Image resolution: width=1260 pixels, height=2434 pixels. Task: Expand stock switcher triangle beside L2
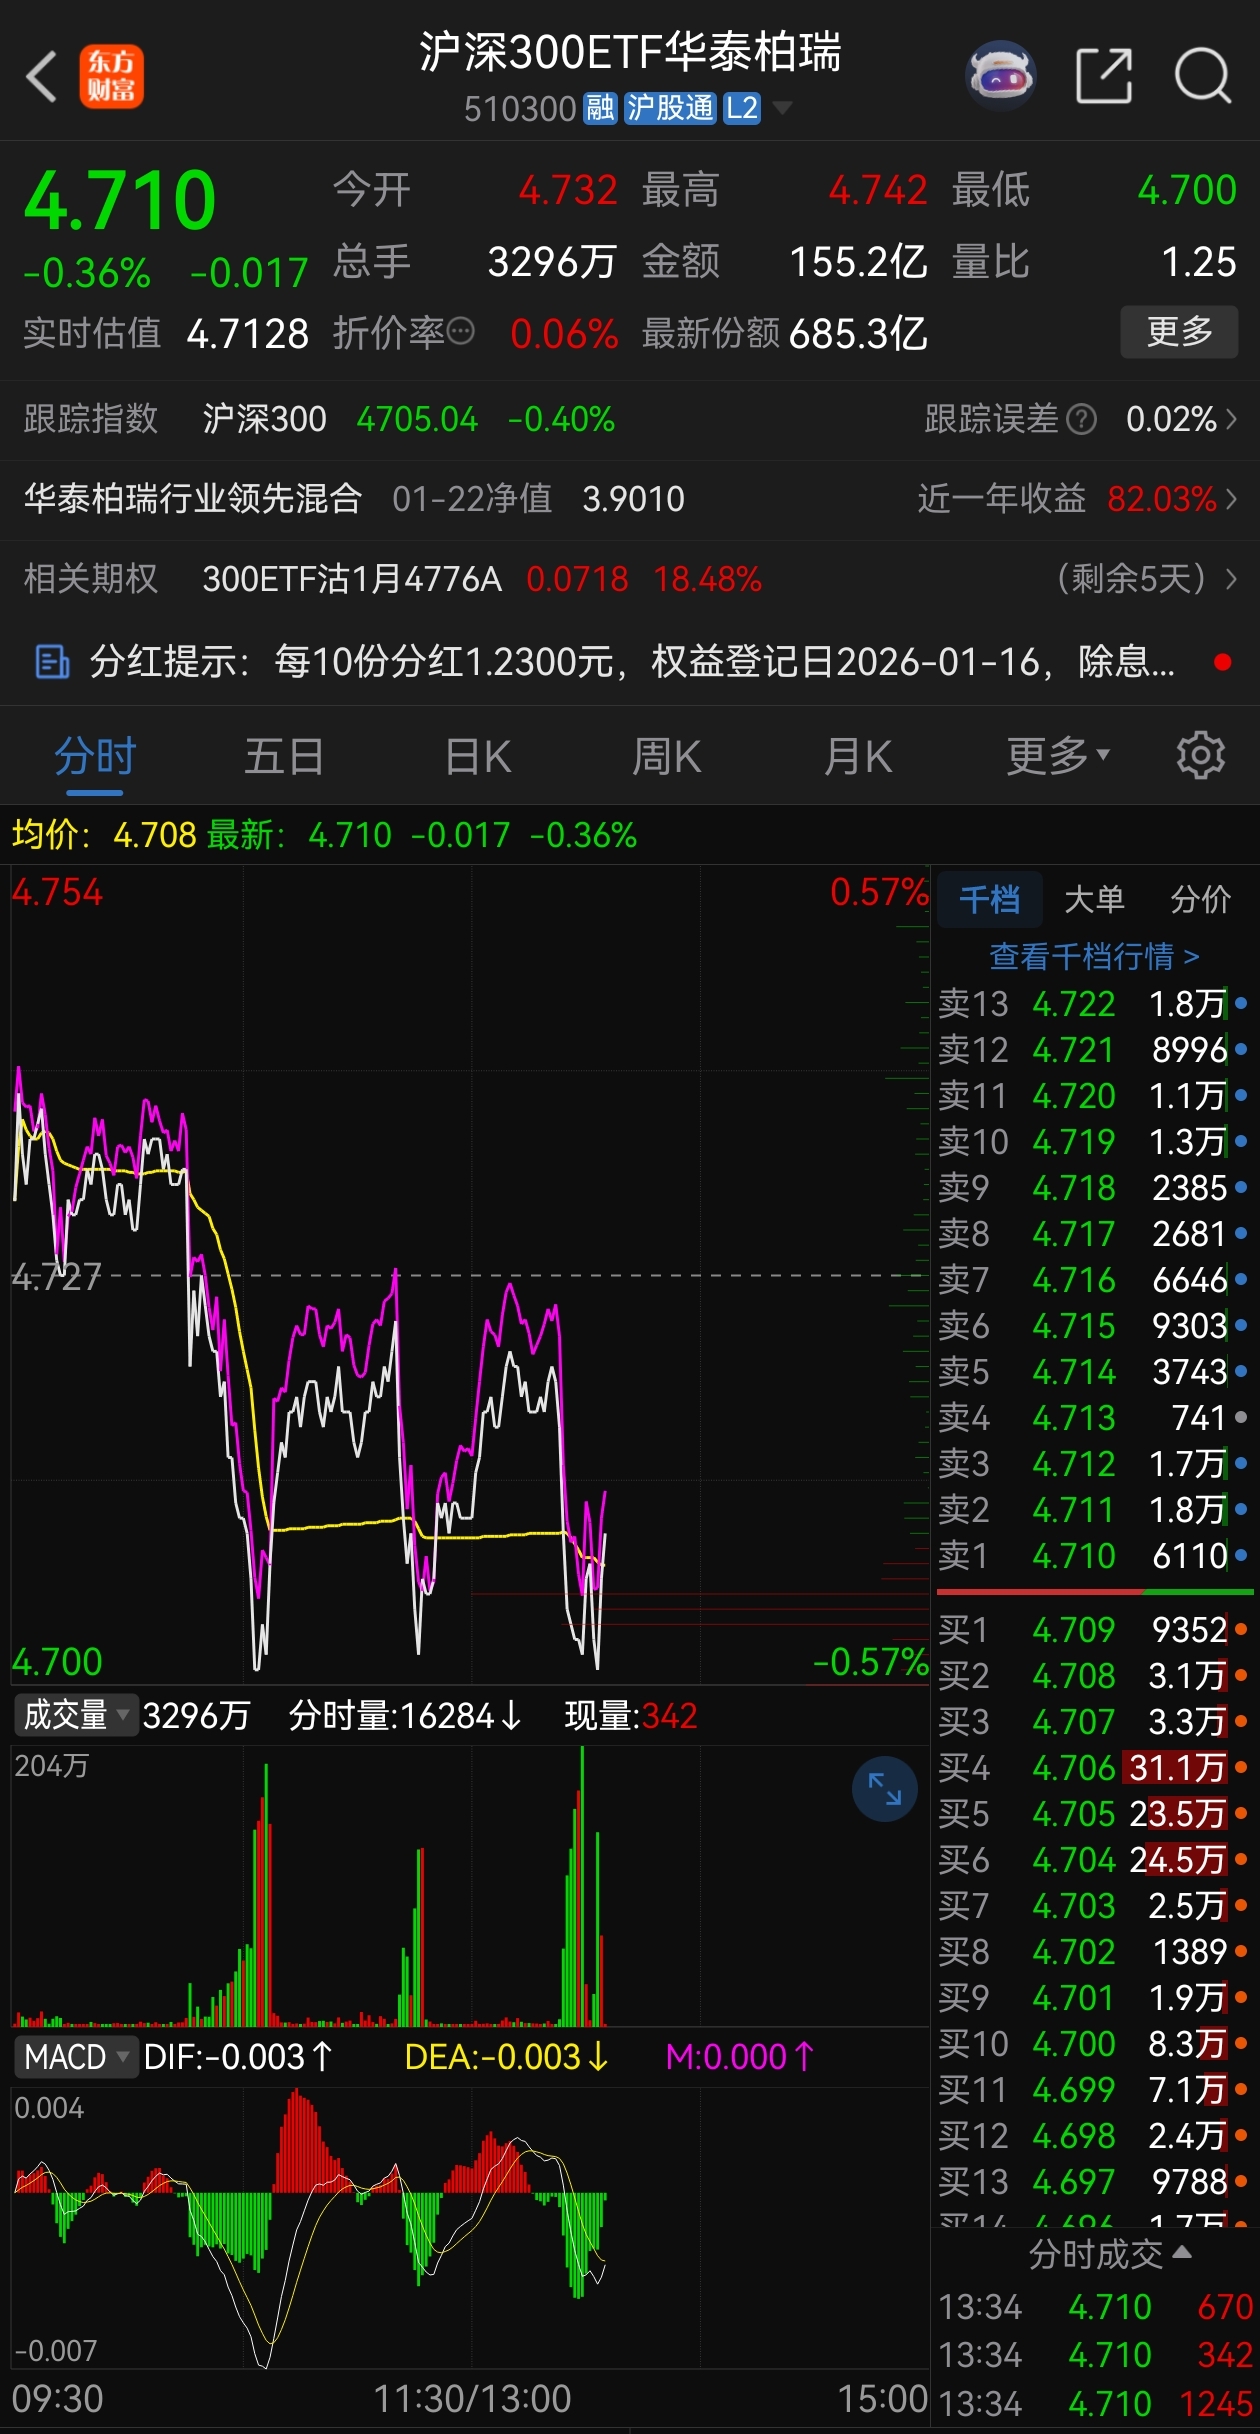point(783,107)
